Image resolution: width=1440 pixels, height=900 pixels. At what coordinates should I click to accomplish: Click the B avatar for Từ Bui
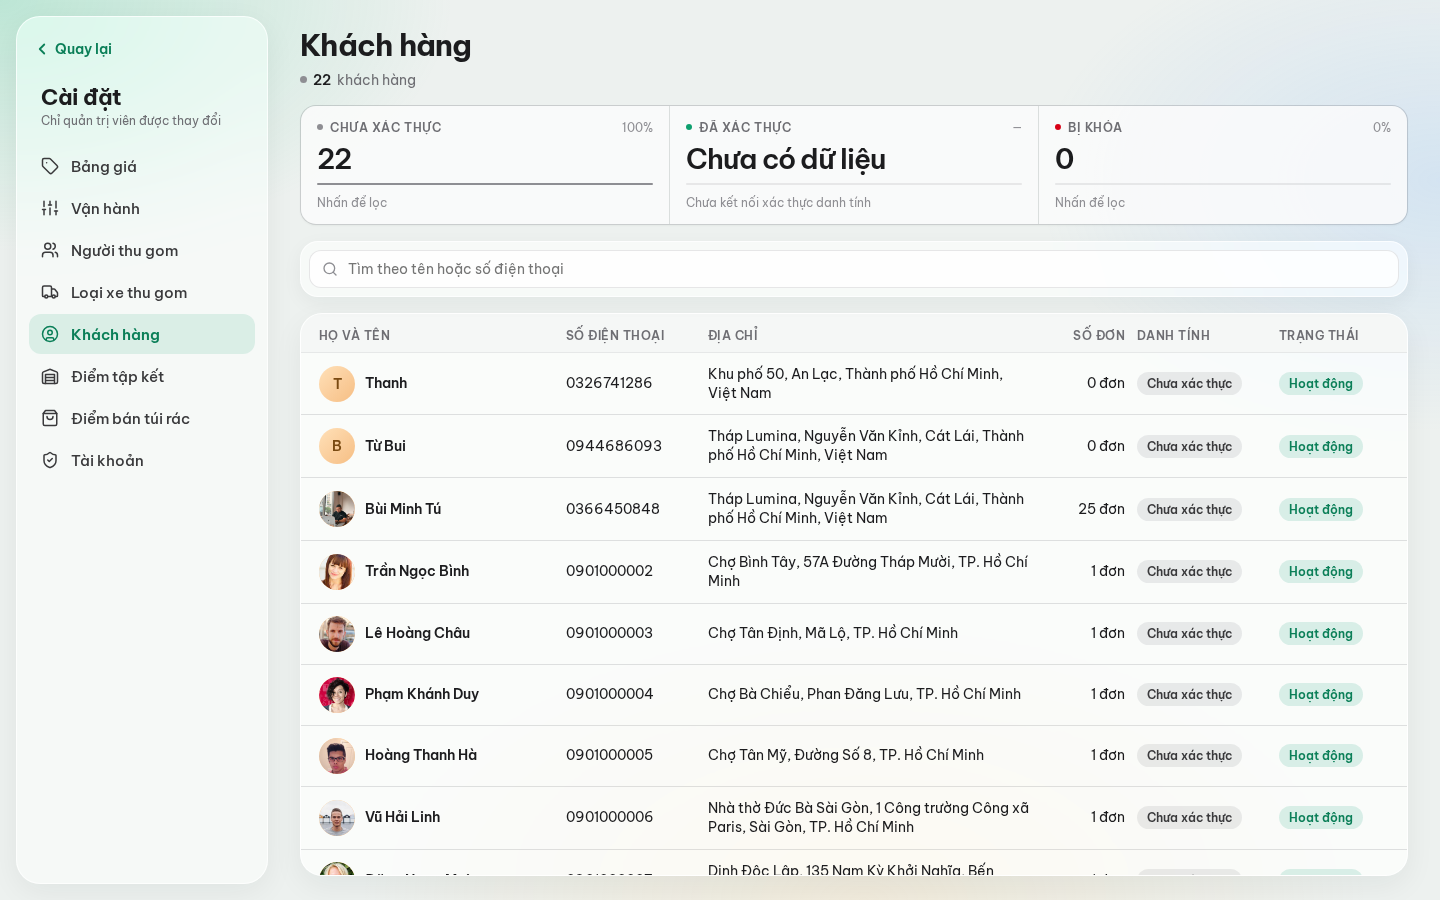337,446
